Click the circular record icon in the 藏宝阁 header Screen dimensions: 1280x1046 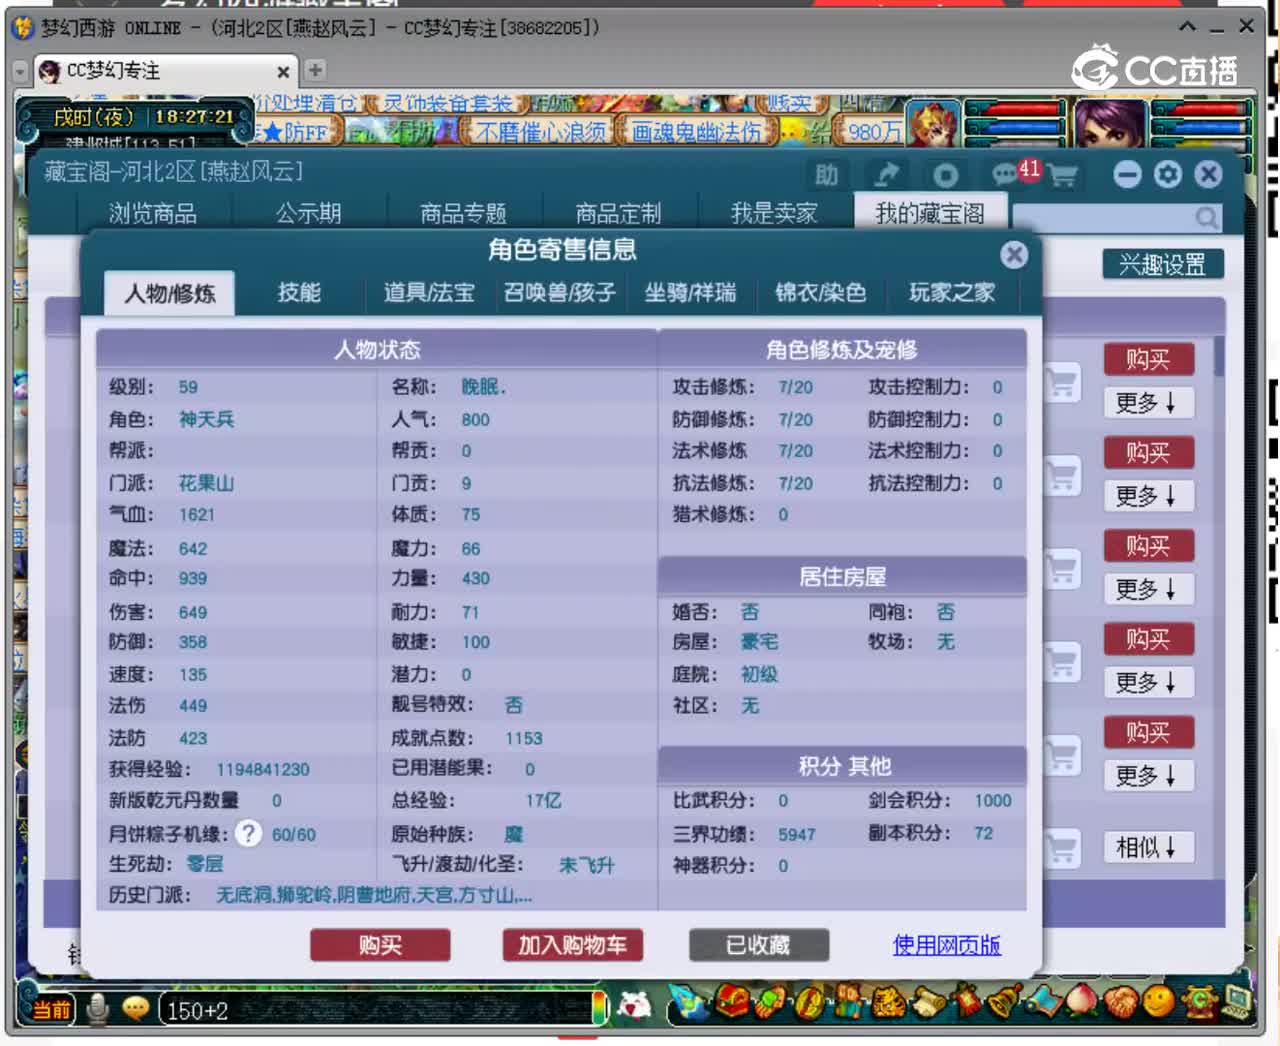coord(946,176)
